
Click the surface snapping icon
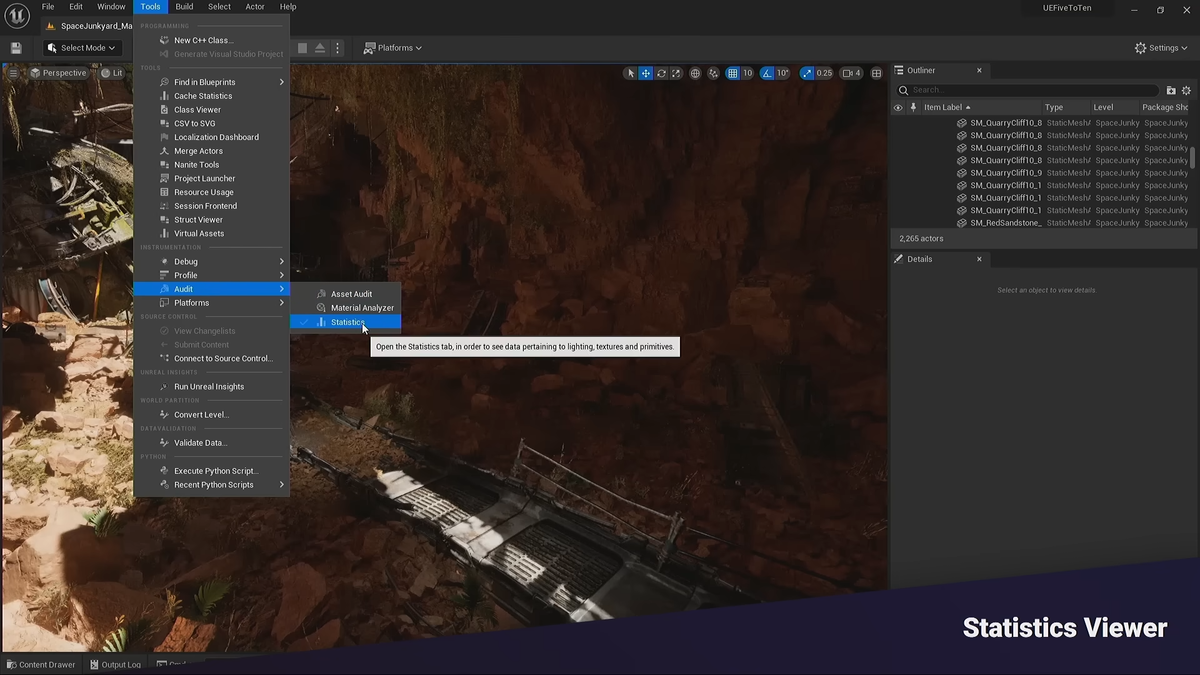(713, 73)
